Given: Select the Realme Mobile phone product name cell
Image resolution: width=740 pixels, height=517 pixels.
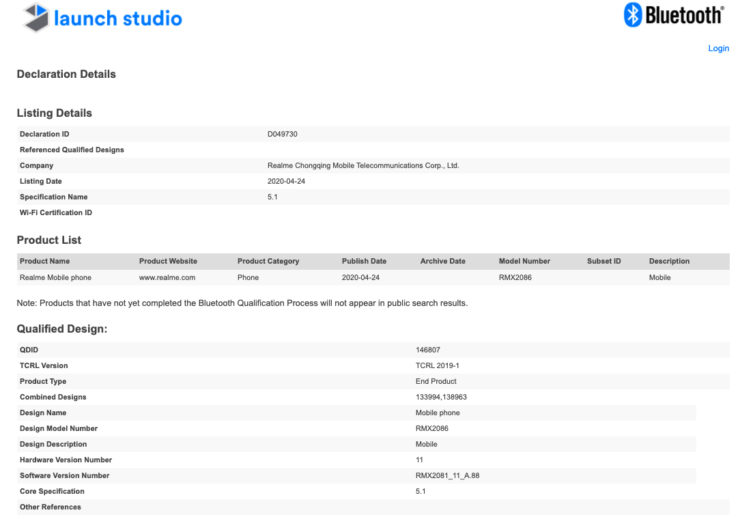Looking at the screenshot, I should click(55, 278).
